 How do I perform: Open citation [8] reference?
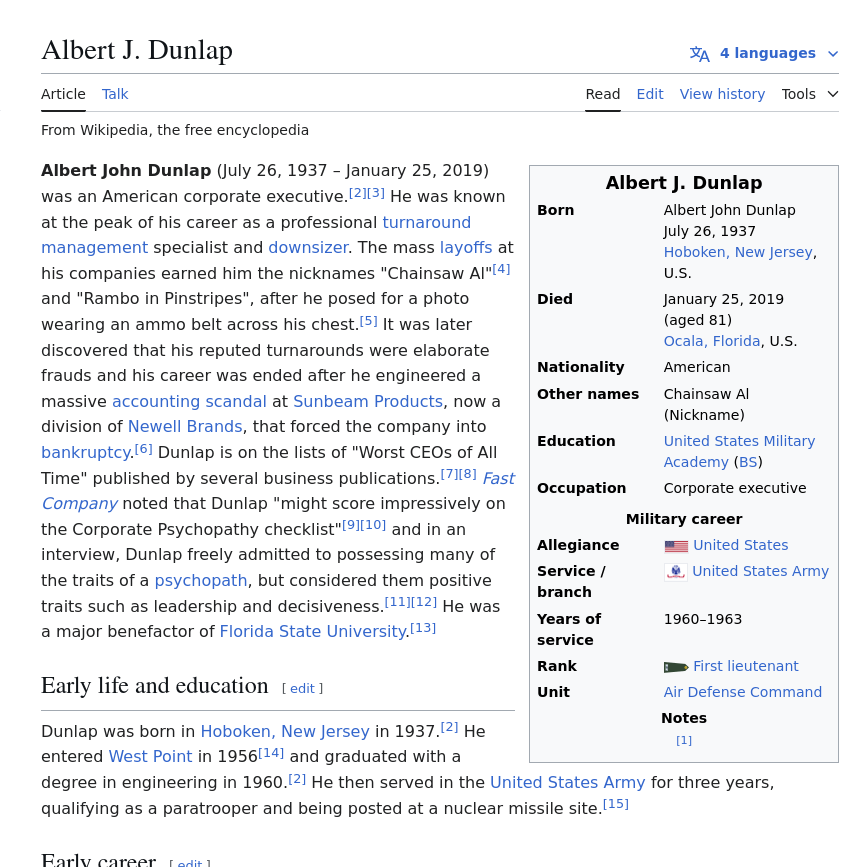467,474
